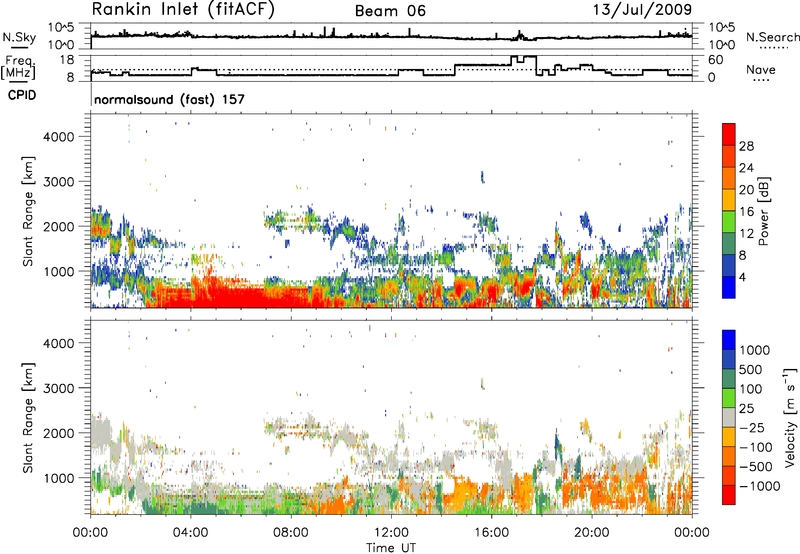Click the "Beam 06" label
Screen dimensions: 800x554
tap(390, 11)
